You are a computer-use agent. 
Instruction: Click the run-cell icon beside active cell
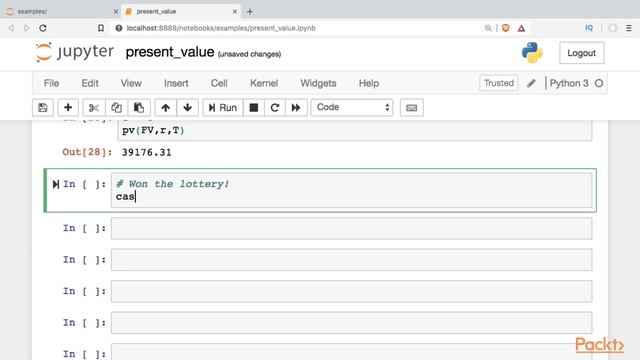click(56, 184)
